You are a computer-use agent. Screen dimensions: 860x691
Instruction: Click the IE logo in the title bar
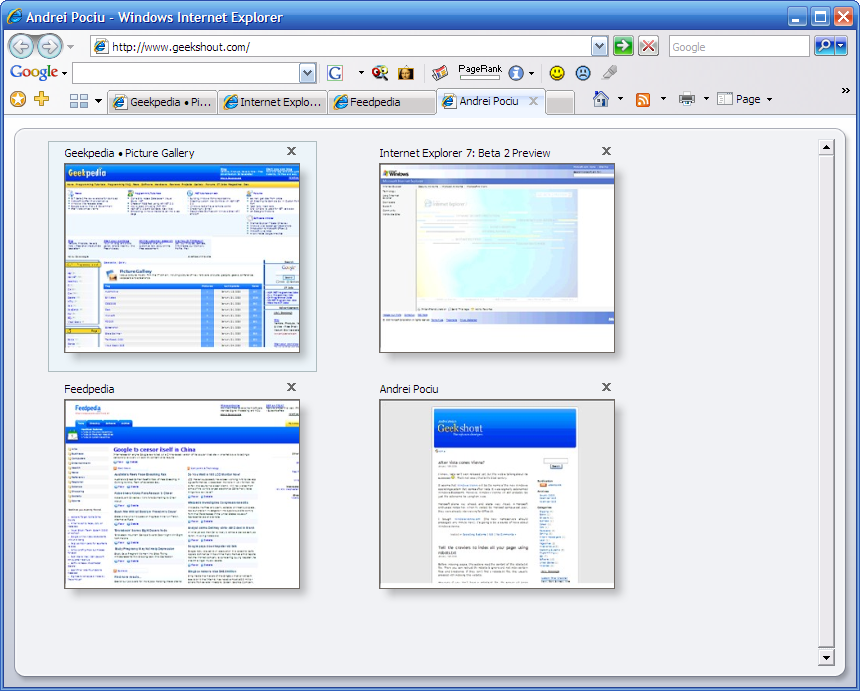click(x=14, y=16)
